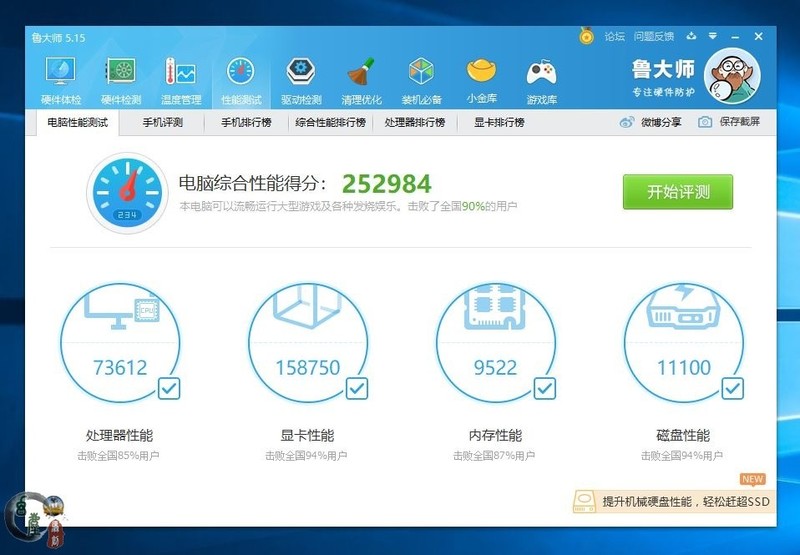Uncheck the 处理器性能 test checkbox
Screen dimensions: 800x555
pos(169,388)
